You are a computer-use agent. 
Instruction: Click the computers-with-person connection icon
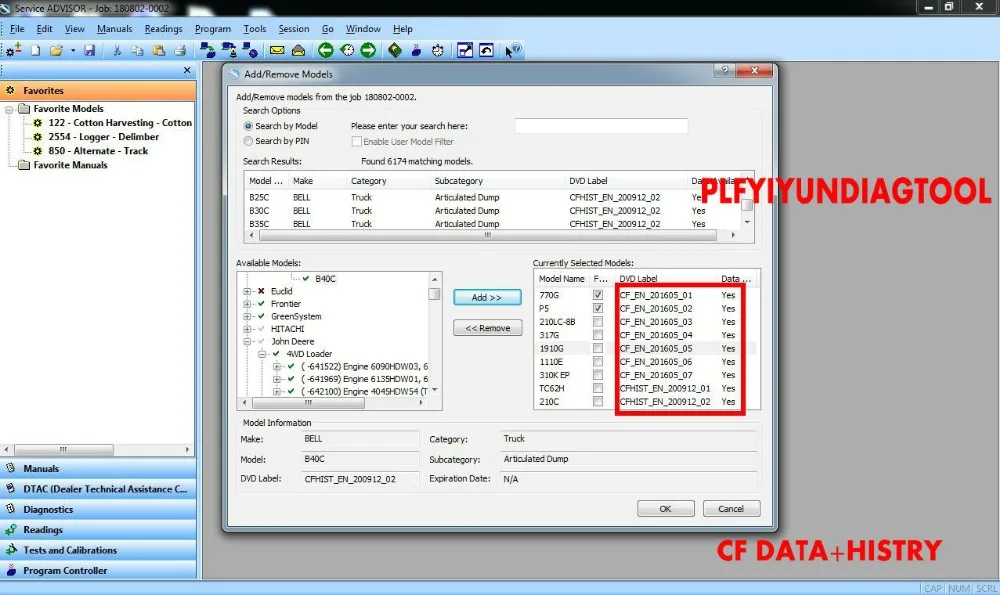pyautogui.click(x=229, y=50)
